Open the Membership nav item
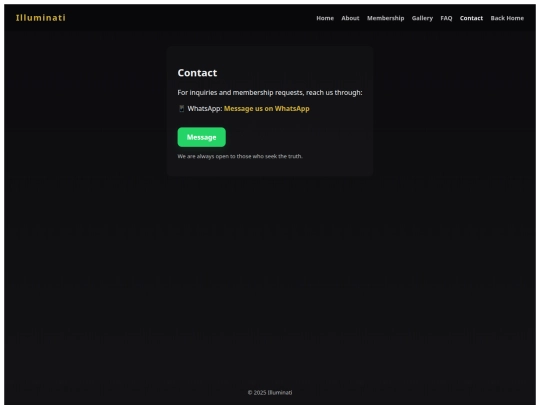 (x=385, y=18)
